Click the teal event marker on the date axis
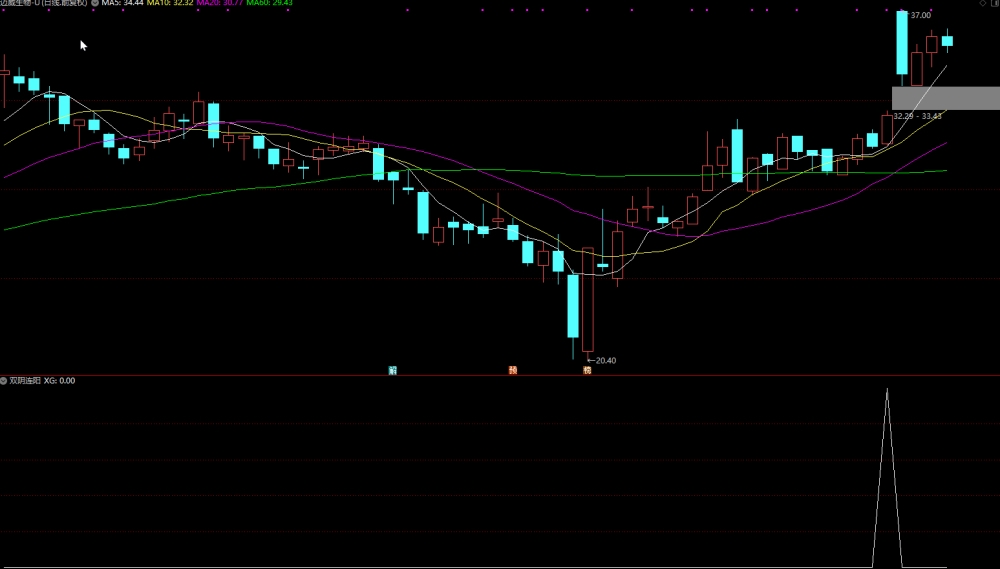Screen dimensions: 1000x569 click(393, 371)
